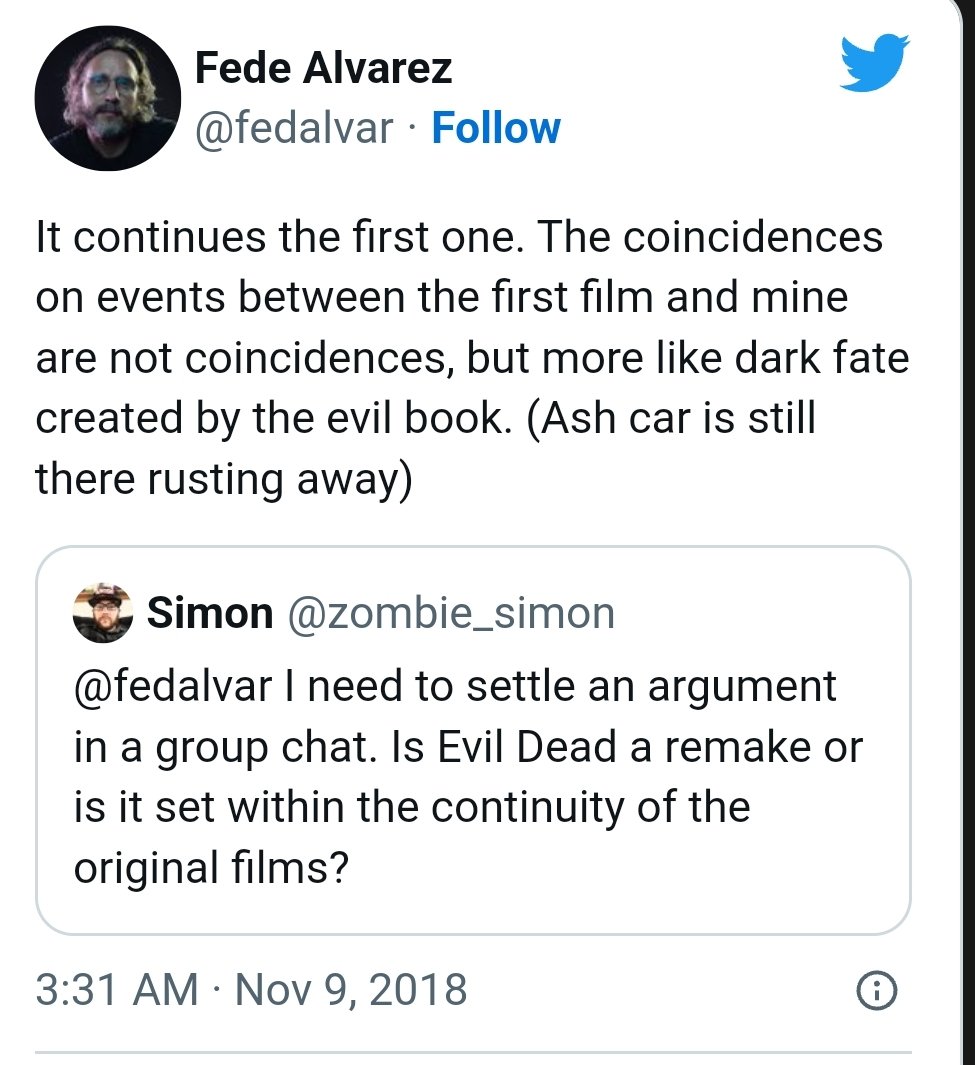
Task: Click "settle an argument" in quoted tweet
Action: click(640, 688)
